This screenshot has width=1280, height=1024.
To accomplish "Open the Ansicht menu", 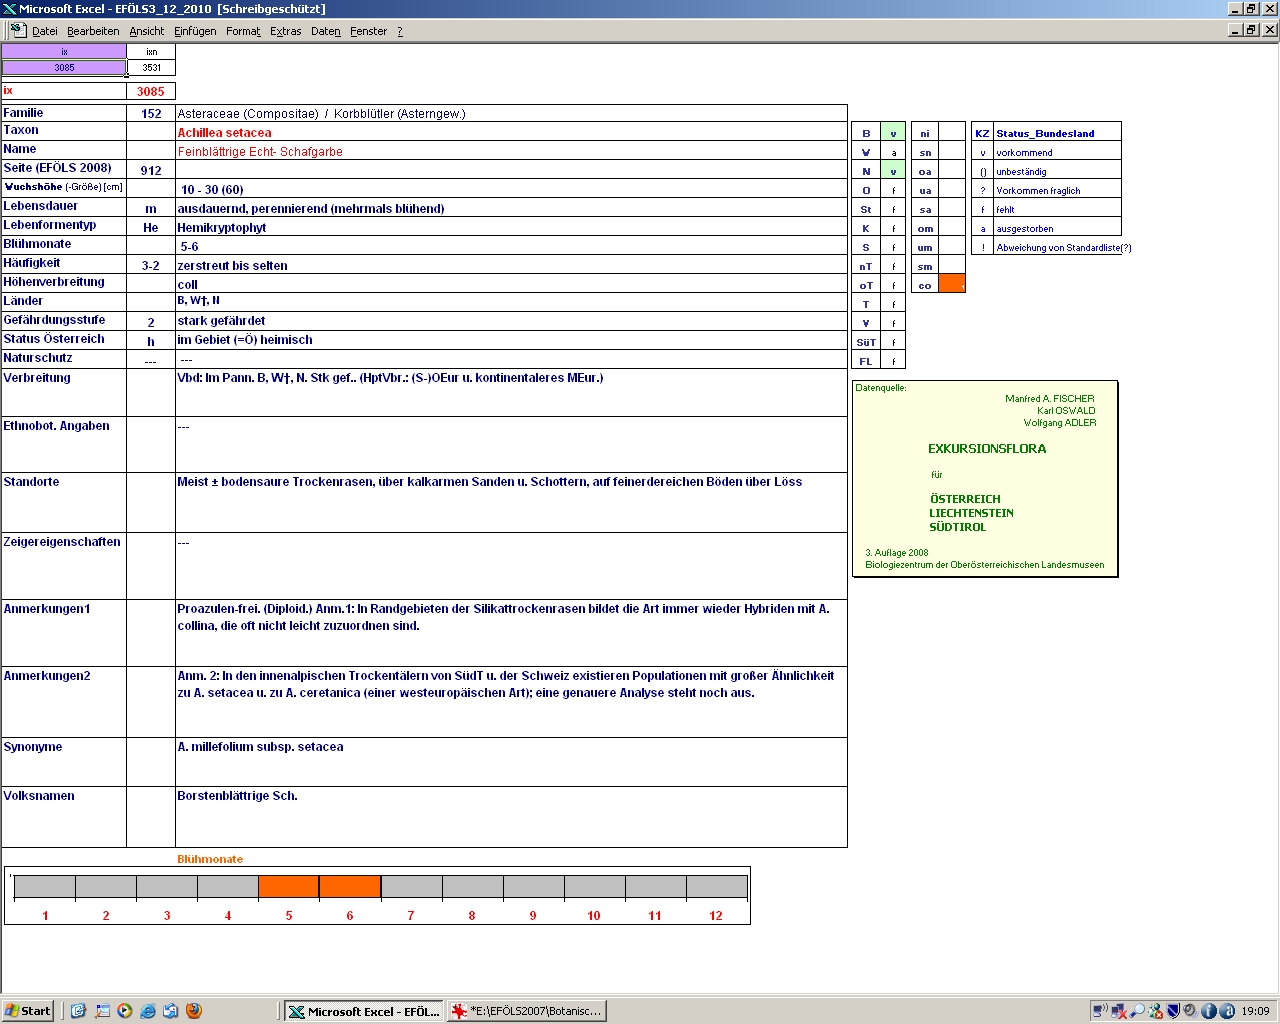I will tap(147, 31).
